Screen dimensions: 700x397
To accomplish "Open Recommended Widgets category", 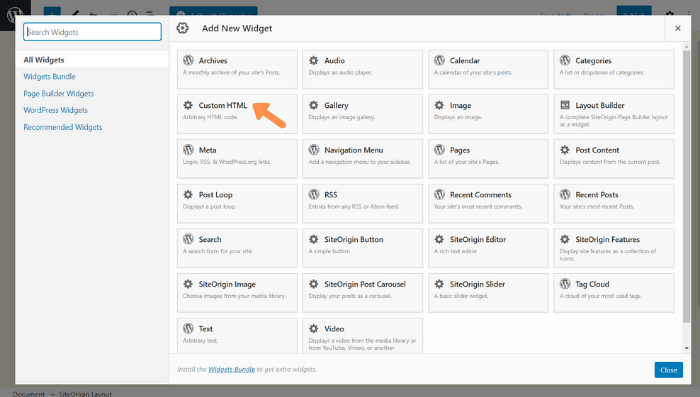I will [x=62, y=127].
